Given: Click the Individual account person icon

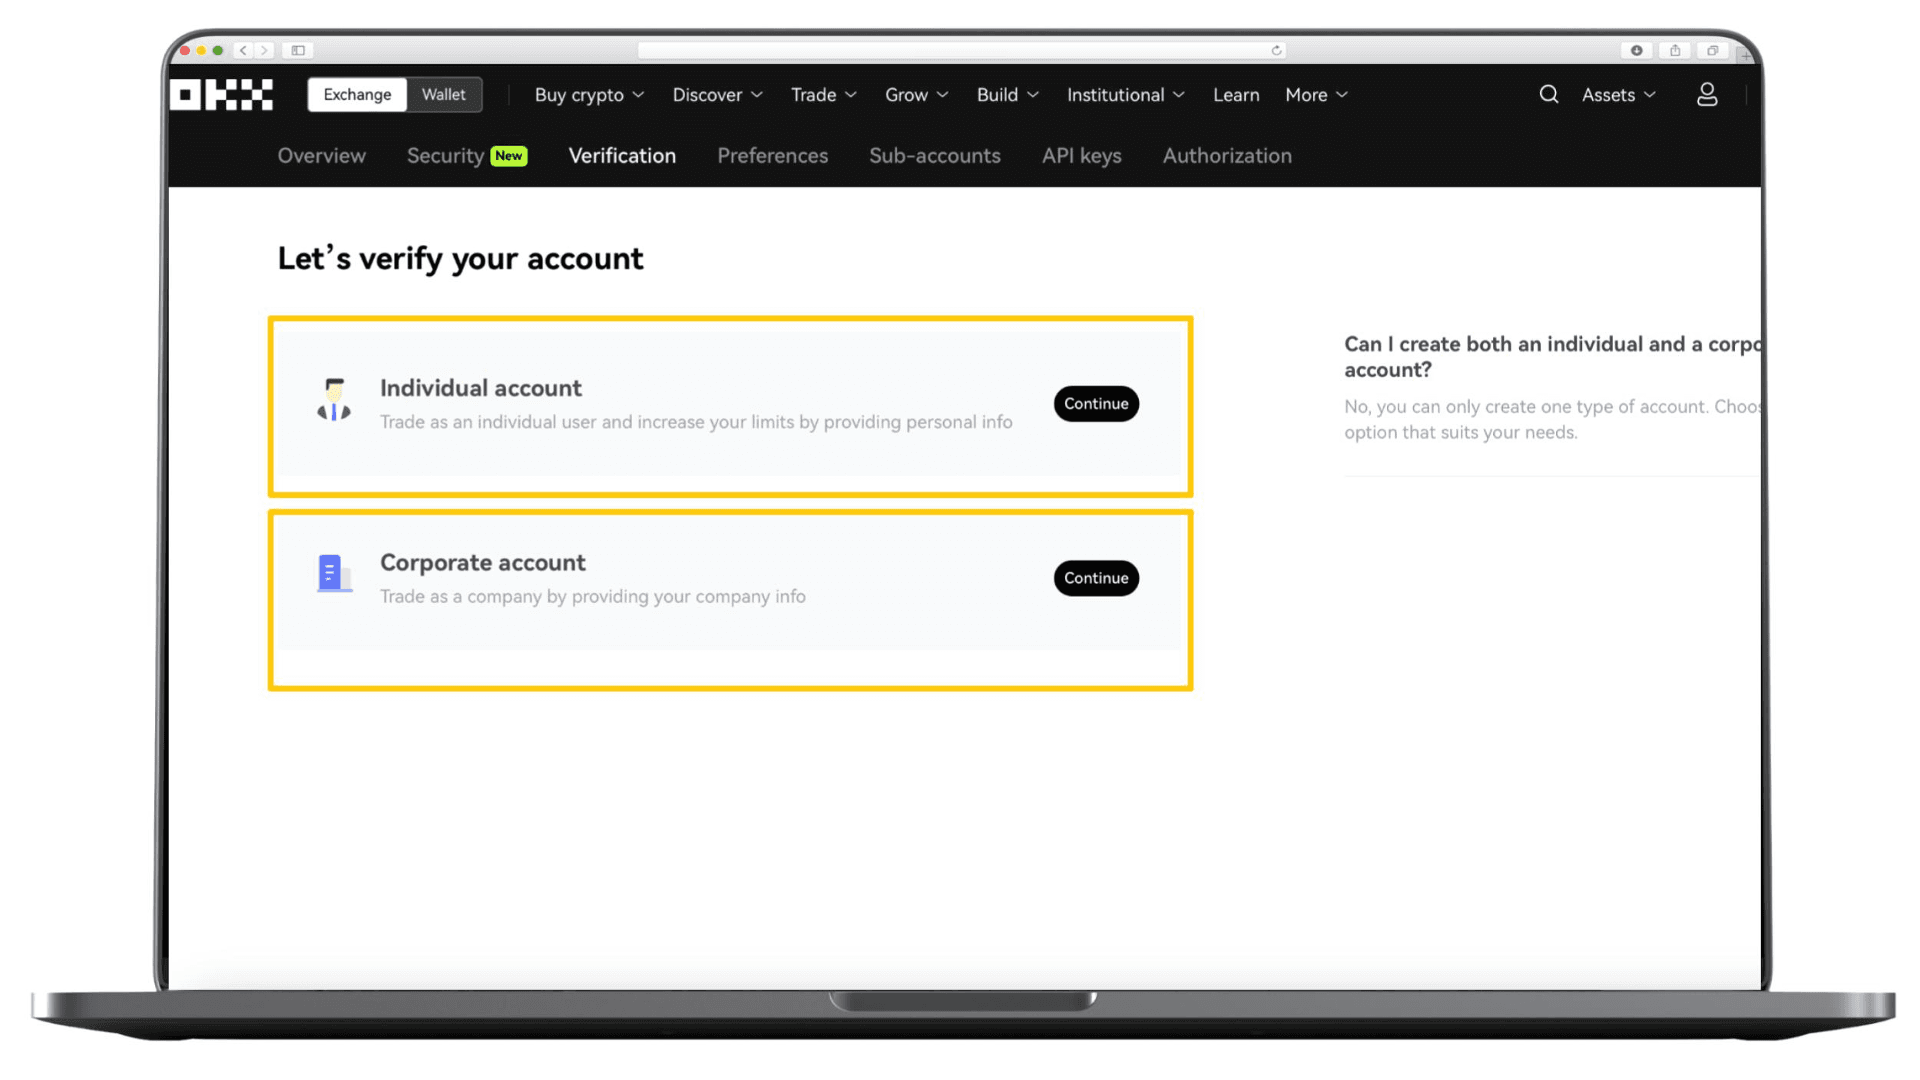Looking at the screenshot, I should [x=334, y=402].
